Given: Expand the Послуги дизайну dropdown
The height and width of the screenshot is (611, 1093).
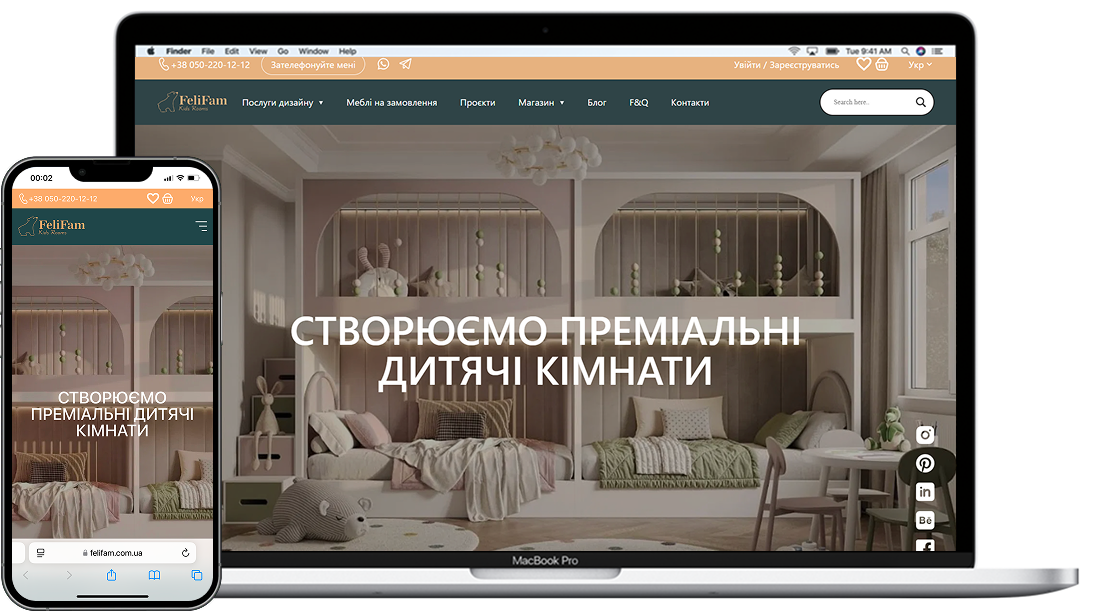Looking at the screenshot, I should pos(282,102).
